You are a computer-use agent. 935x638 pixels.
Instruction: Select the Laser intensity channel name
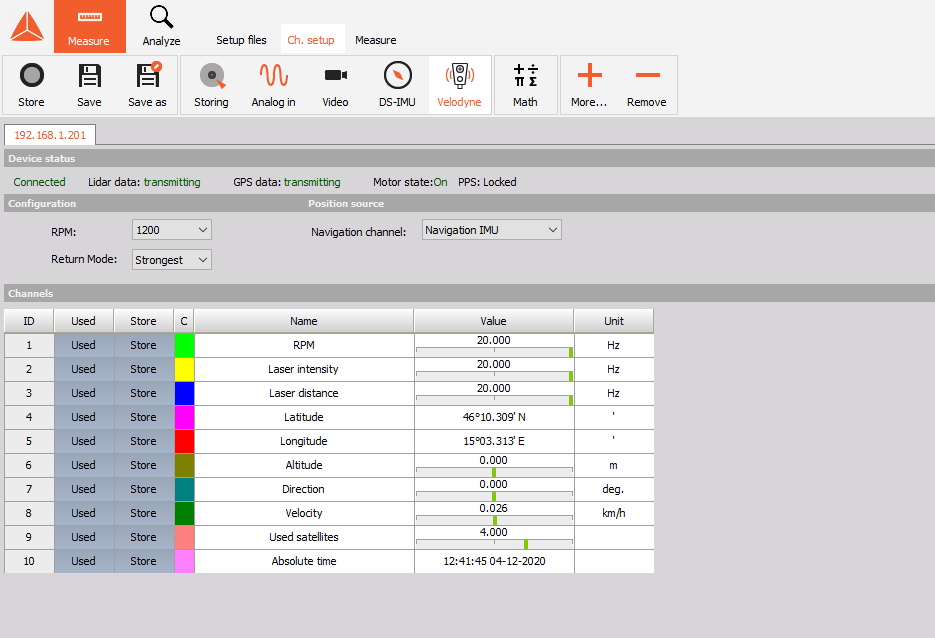point(304,369)
